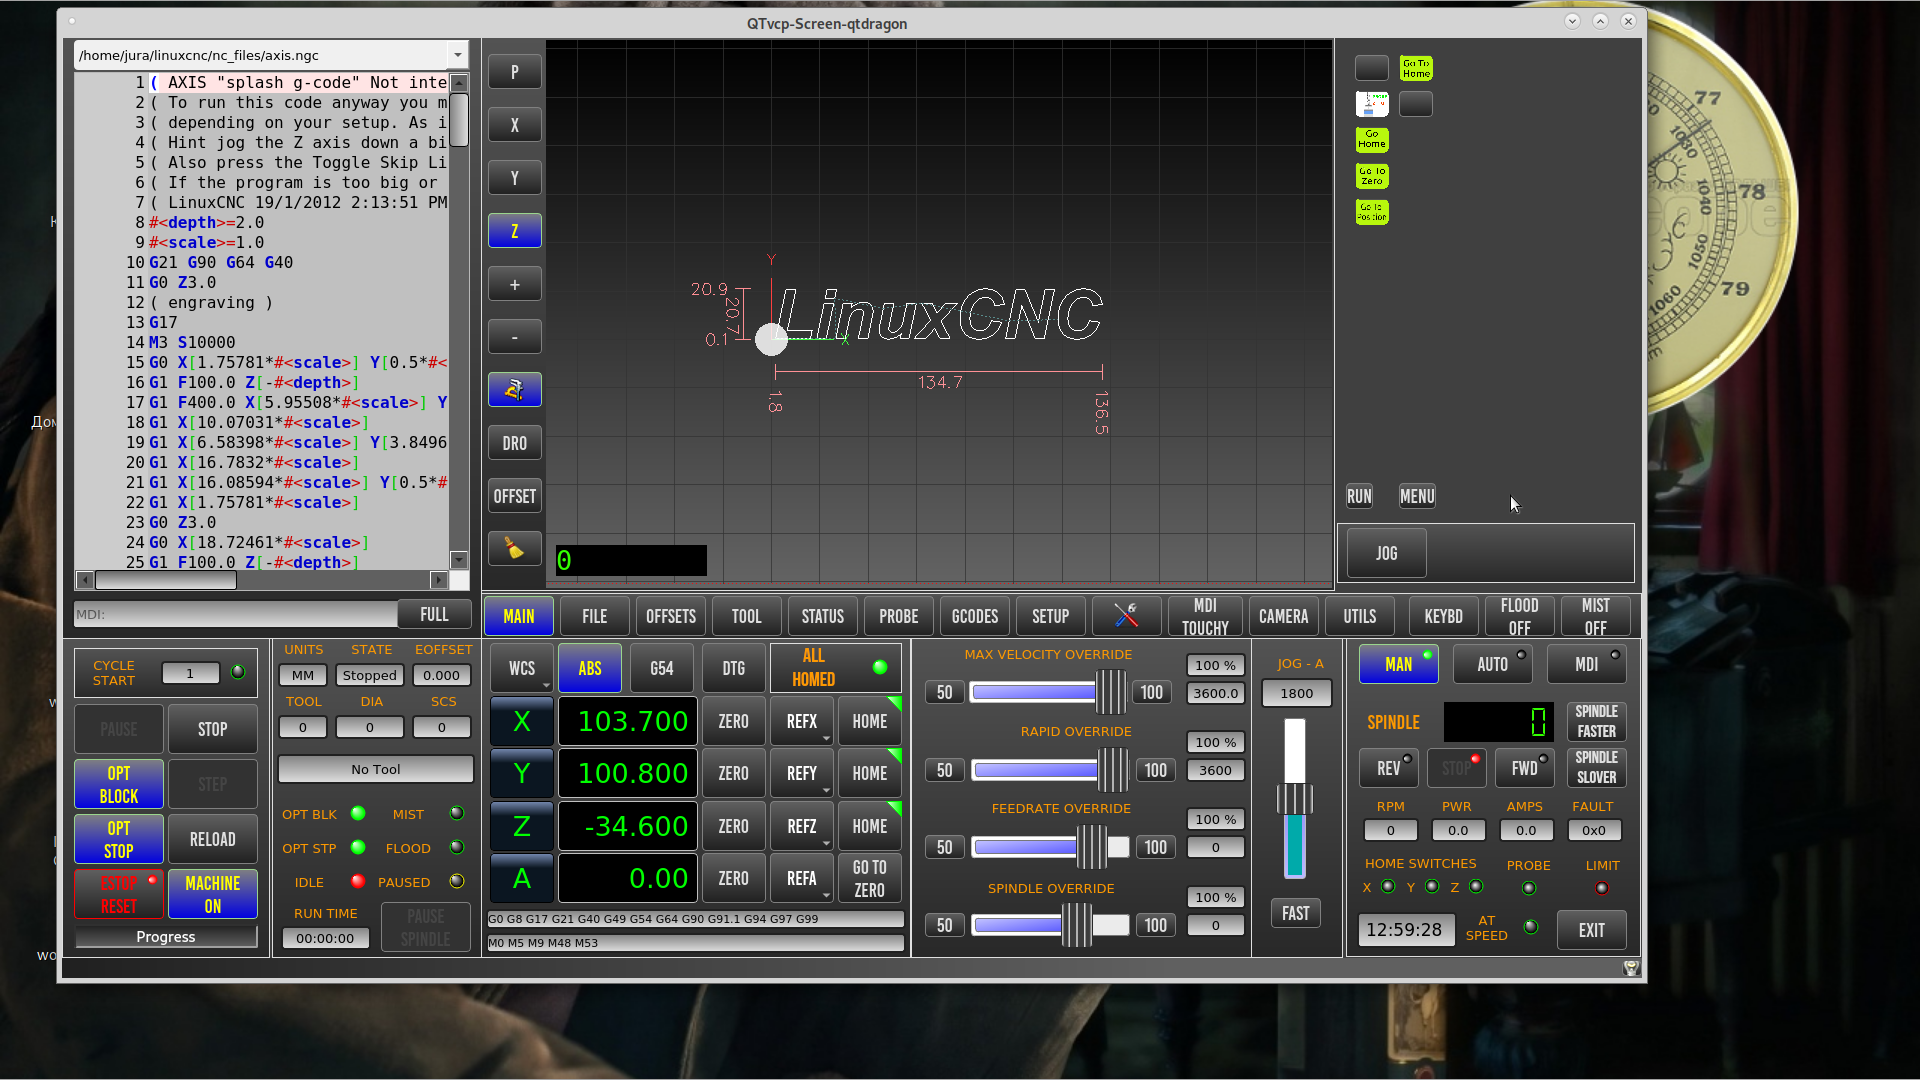1920x1080 pixels.
Task: Toggle OFFSET display in the preview
Action: [514, 496]
